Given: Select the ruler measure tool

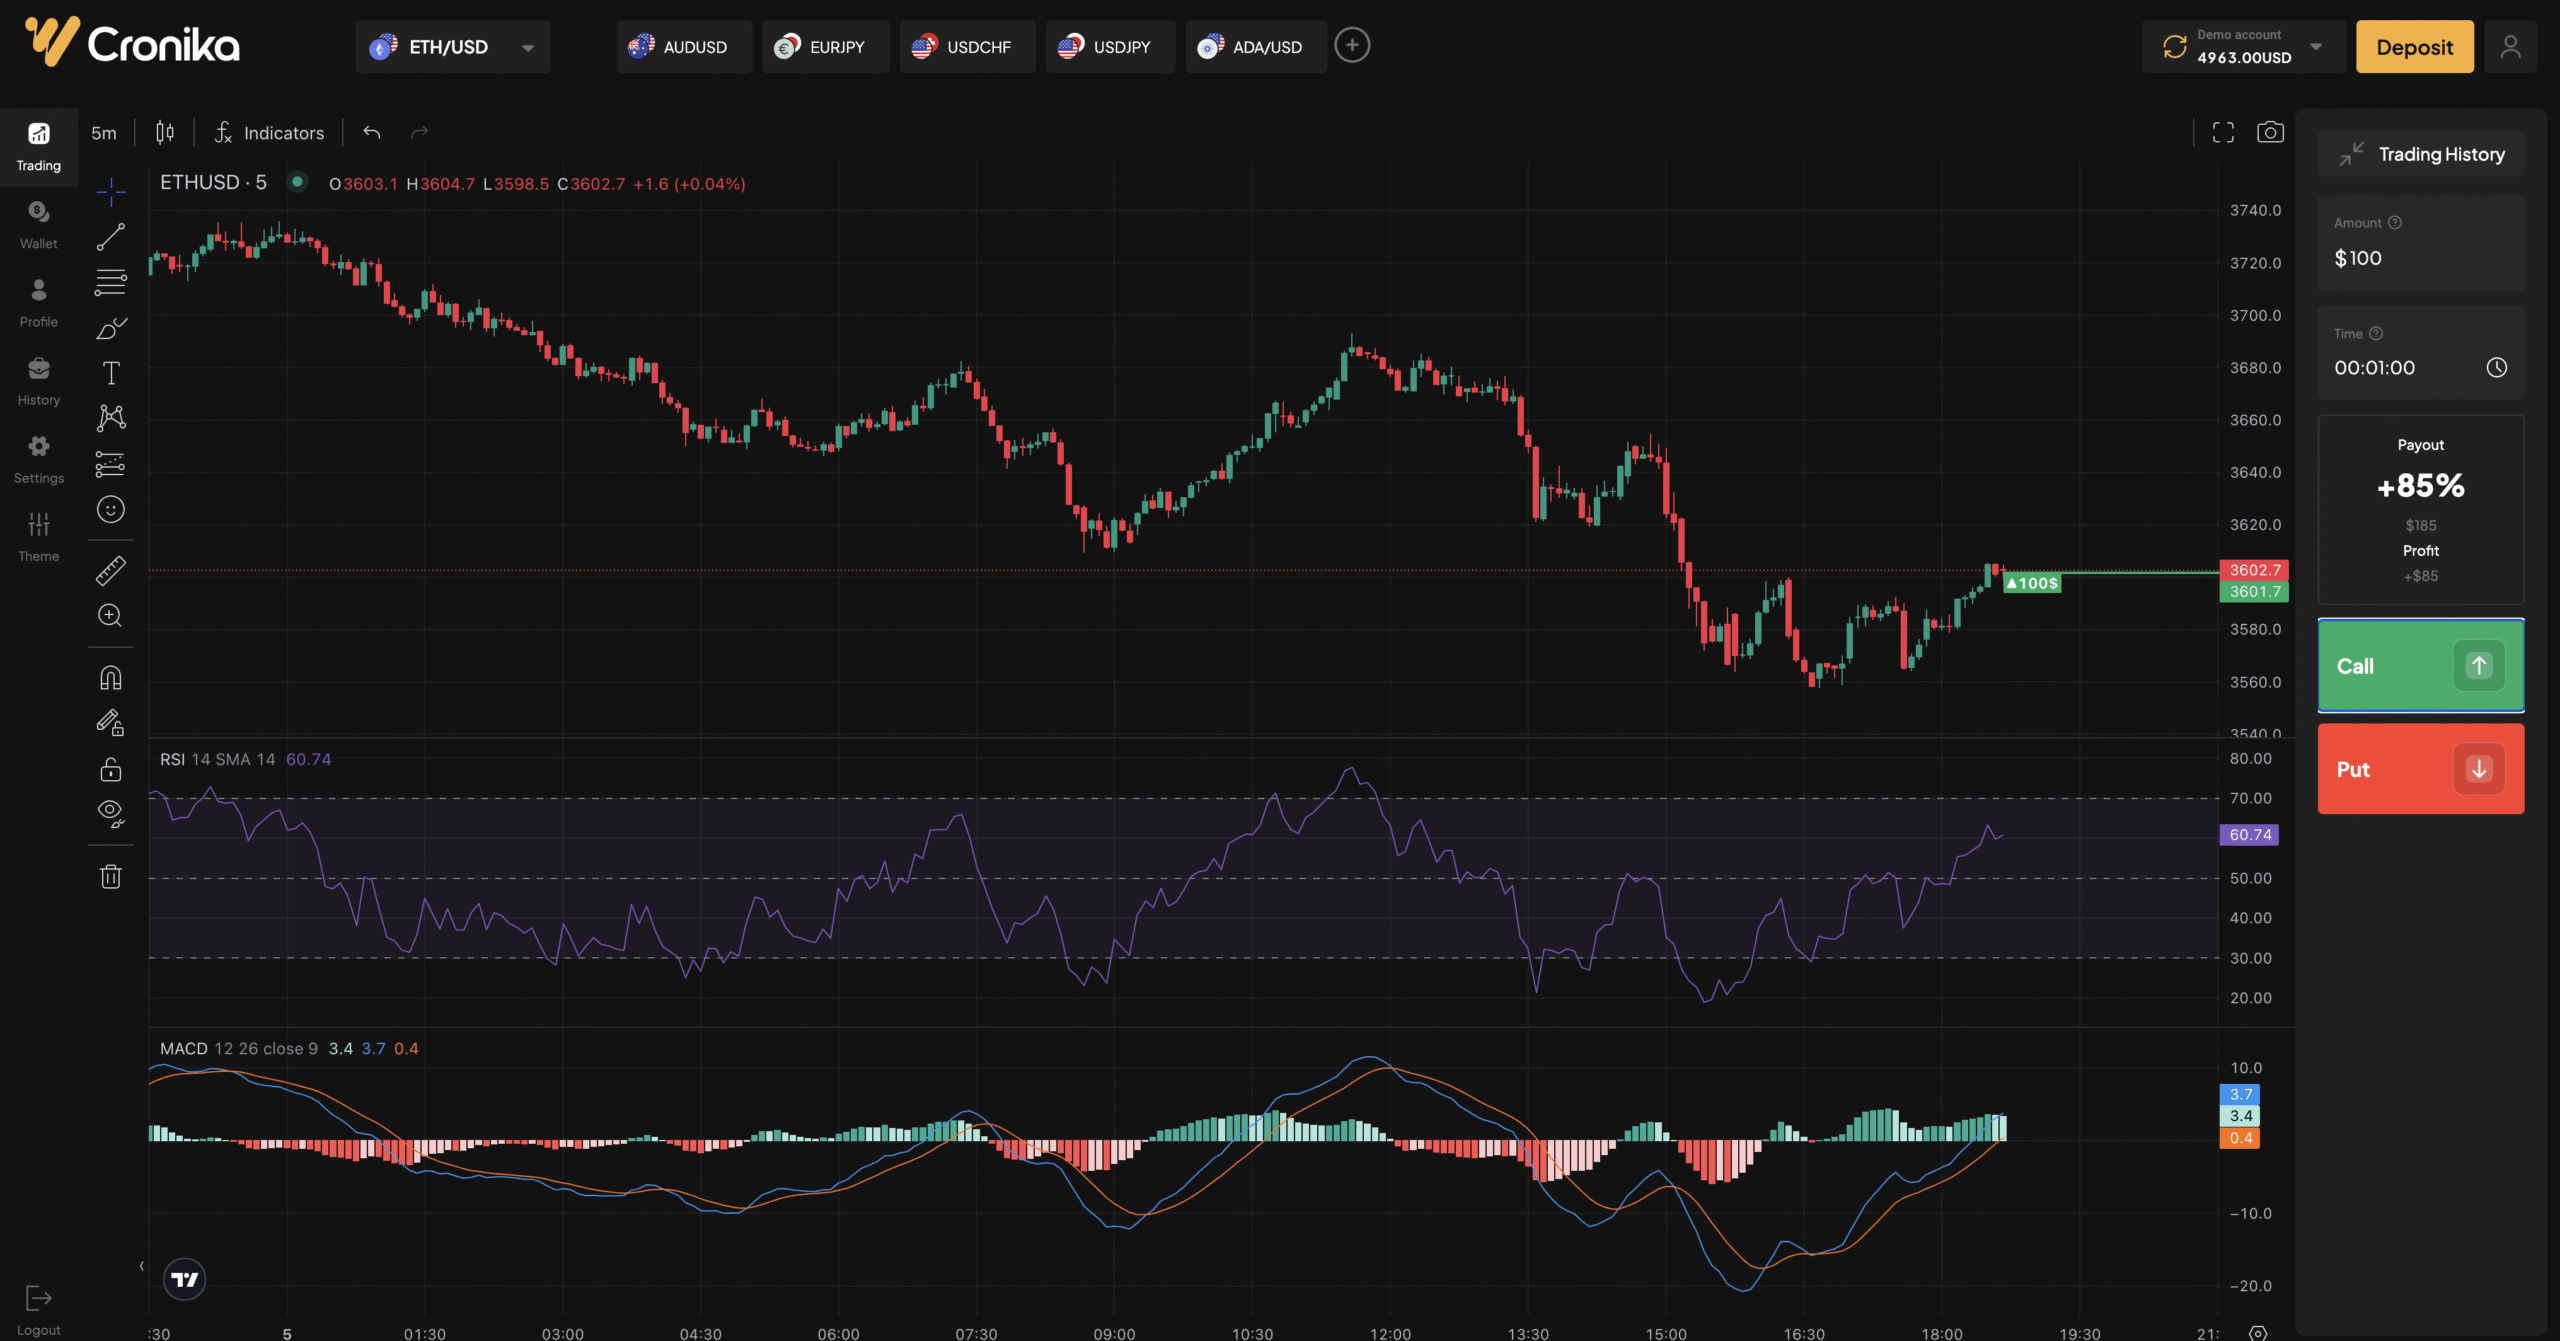Looking at the screenshot, I should tap(111, 570).
